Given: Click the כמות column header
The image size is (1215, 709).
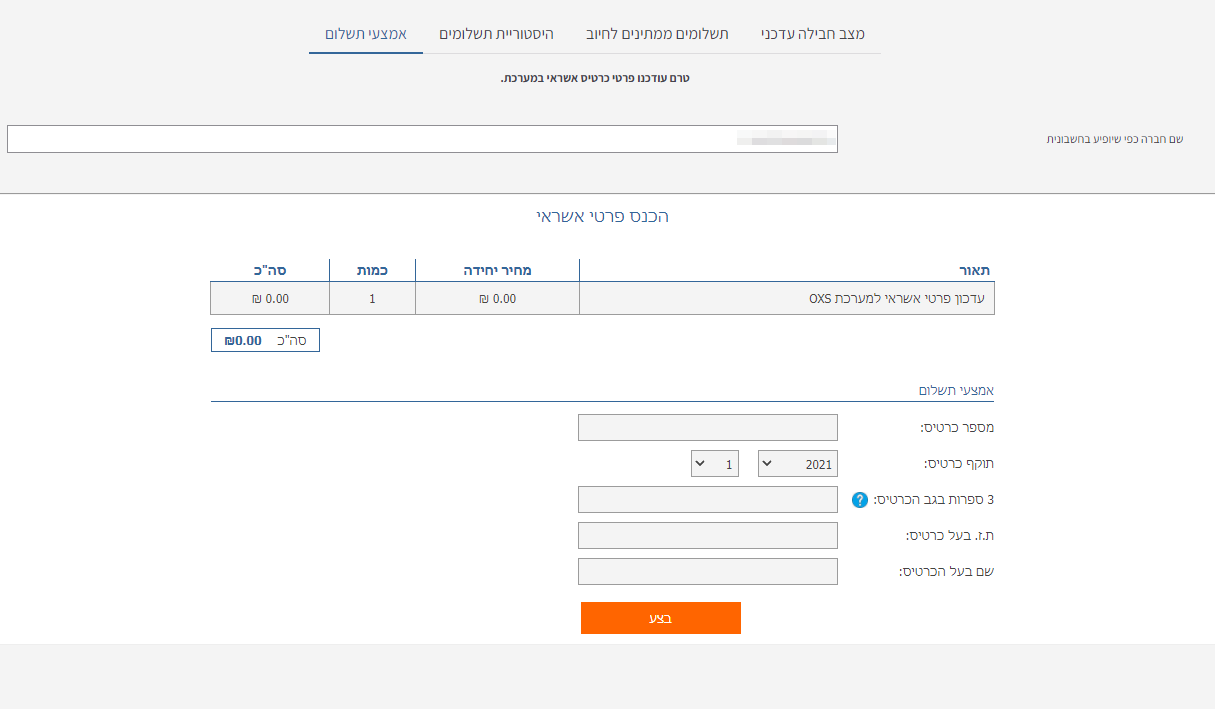Looking at the screenshot, I should pos(372,270).
